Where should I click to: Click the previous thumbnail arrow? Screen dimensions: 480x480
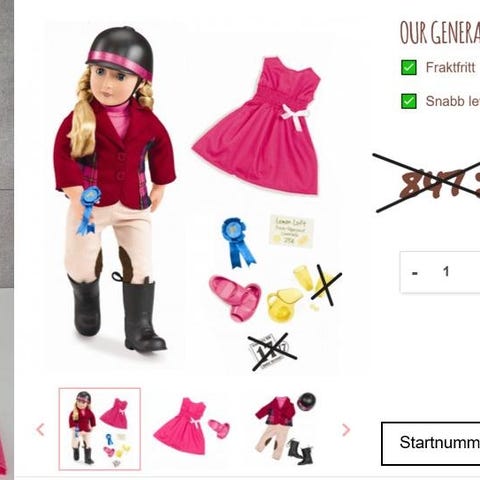tap(40, 430)
